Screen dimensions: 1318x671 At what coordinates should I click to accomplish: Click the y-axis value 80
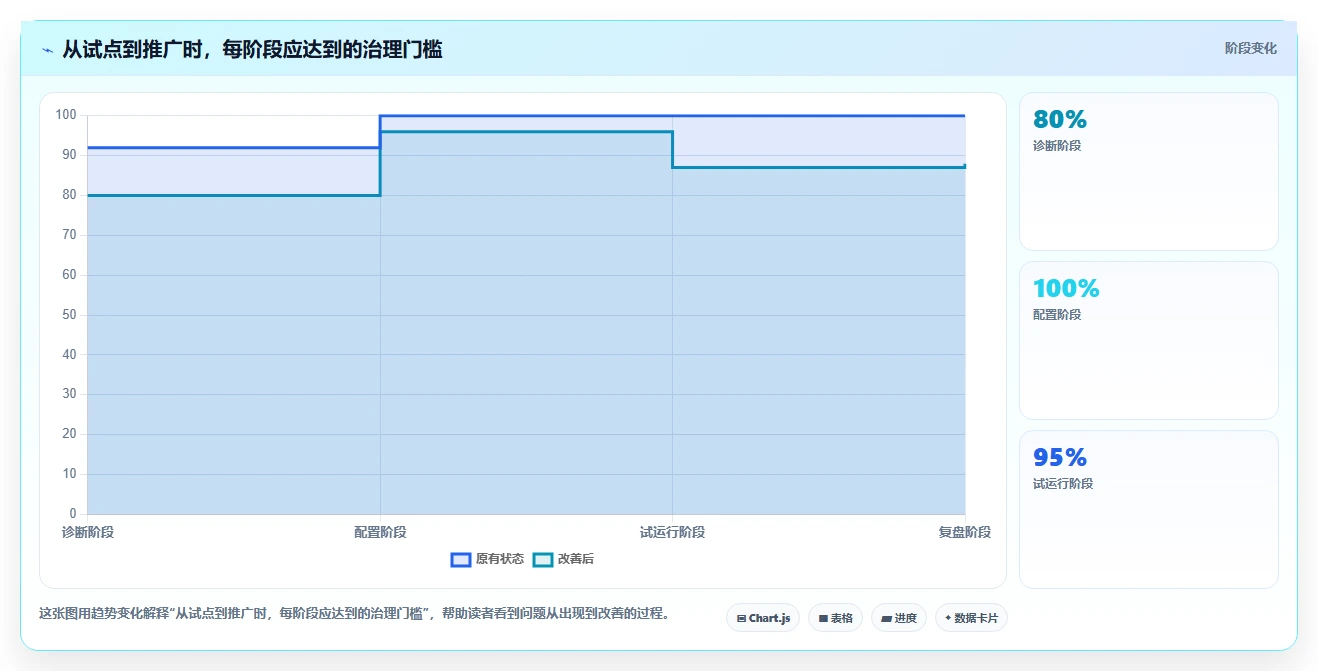(69, 195)
